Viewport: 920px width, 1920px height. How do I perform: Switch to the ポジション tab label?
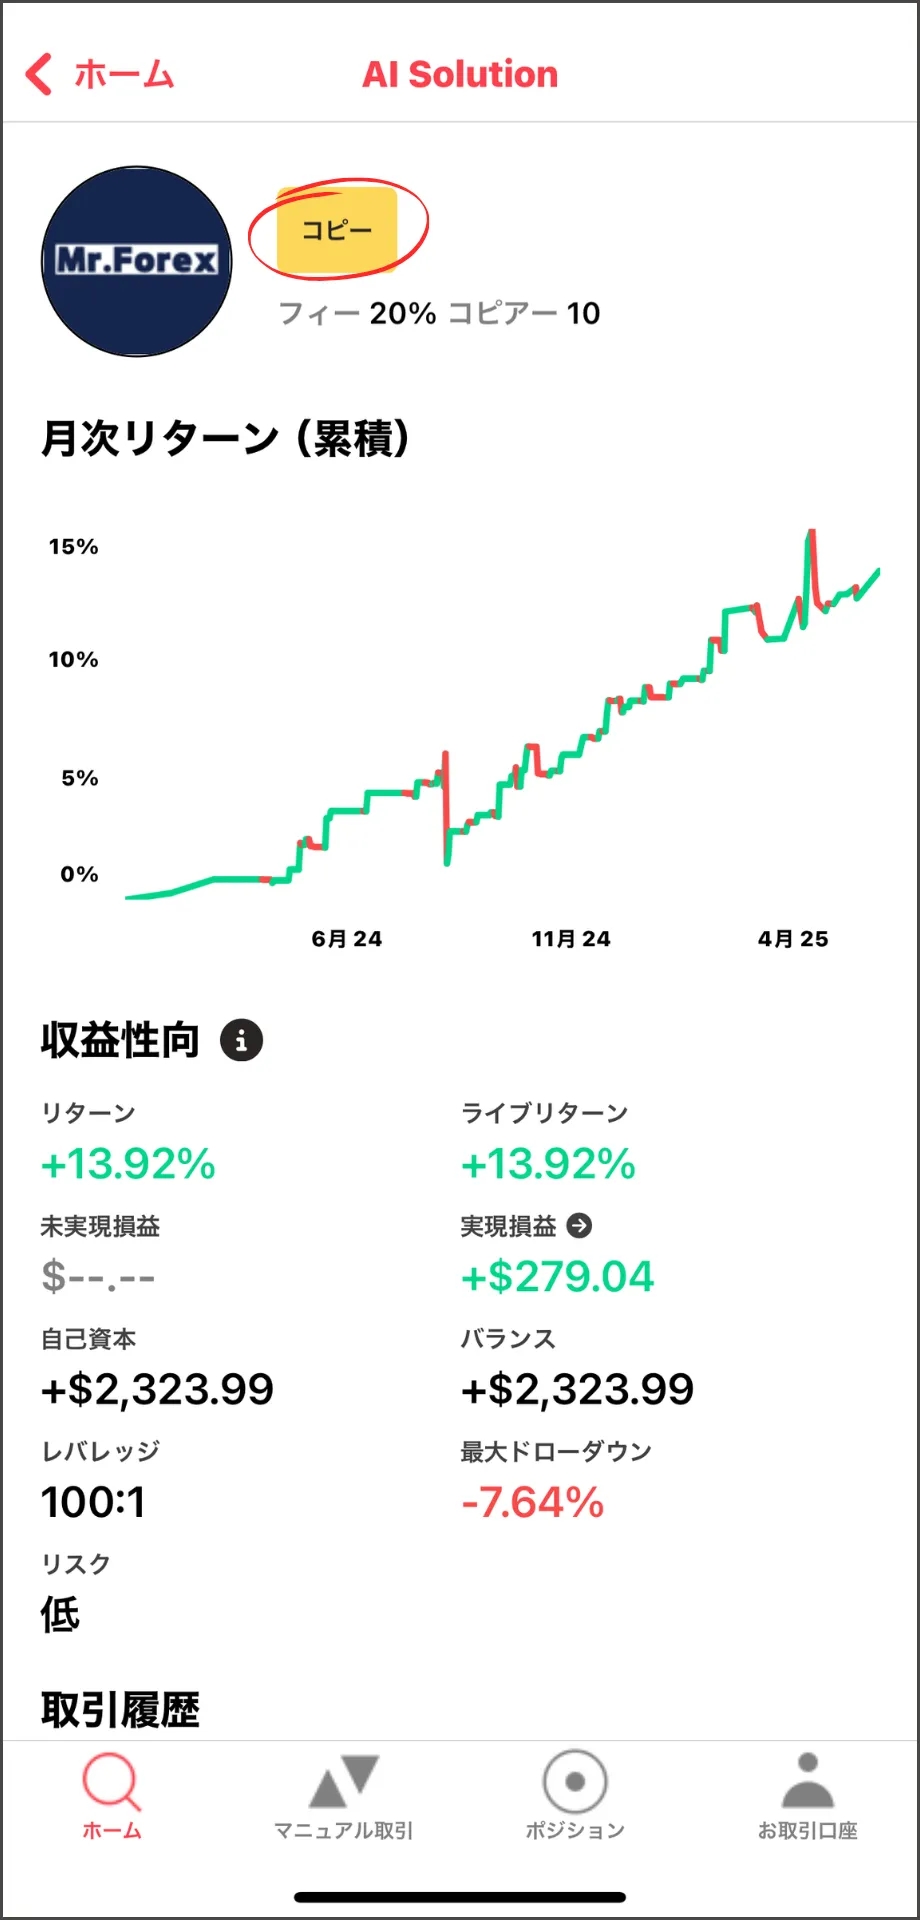575,1831
